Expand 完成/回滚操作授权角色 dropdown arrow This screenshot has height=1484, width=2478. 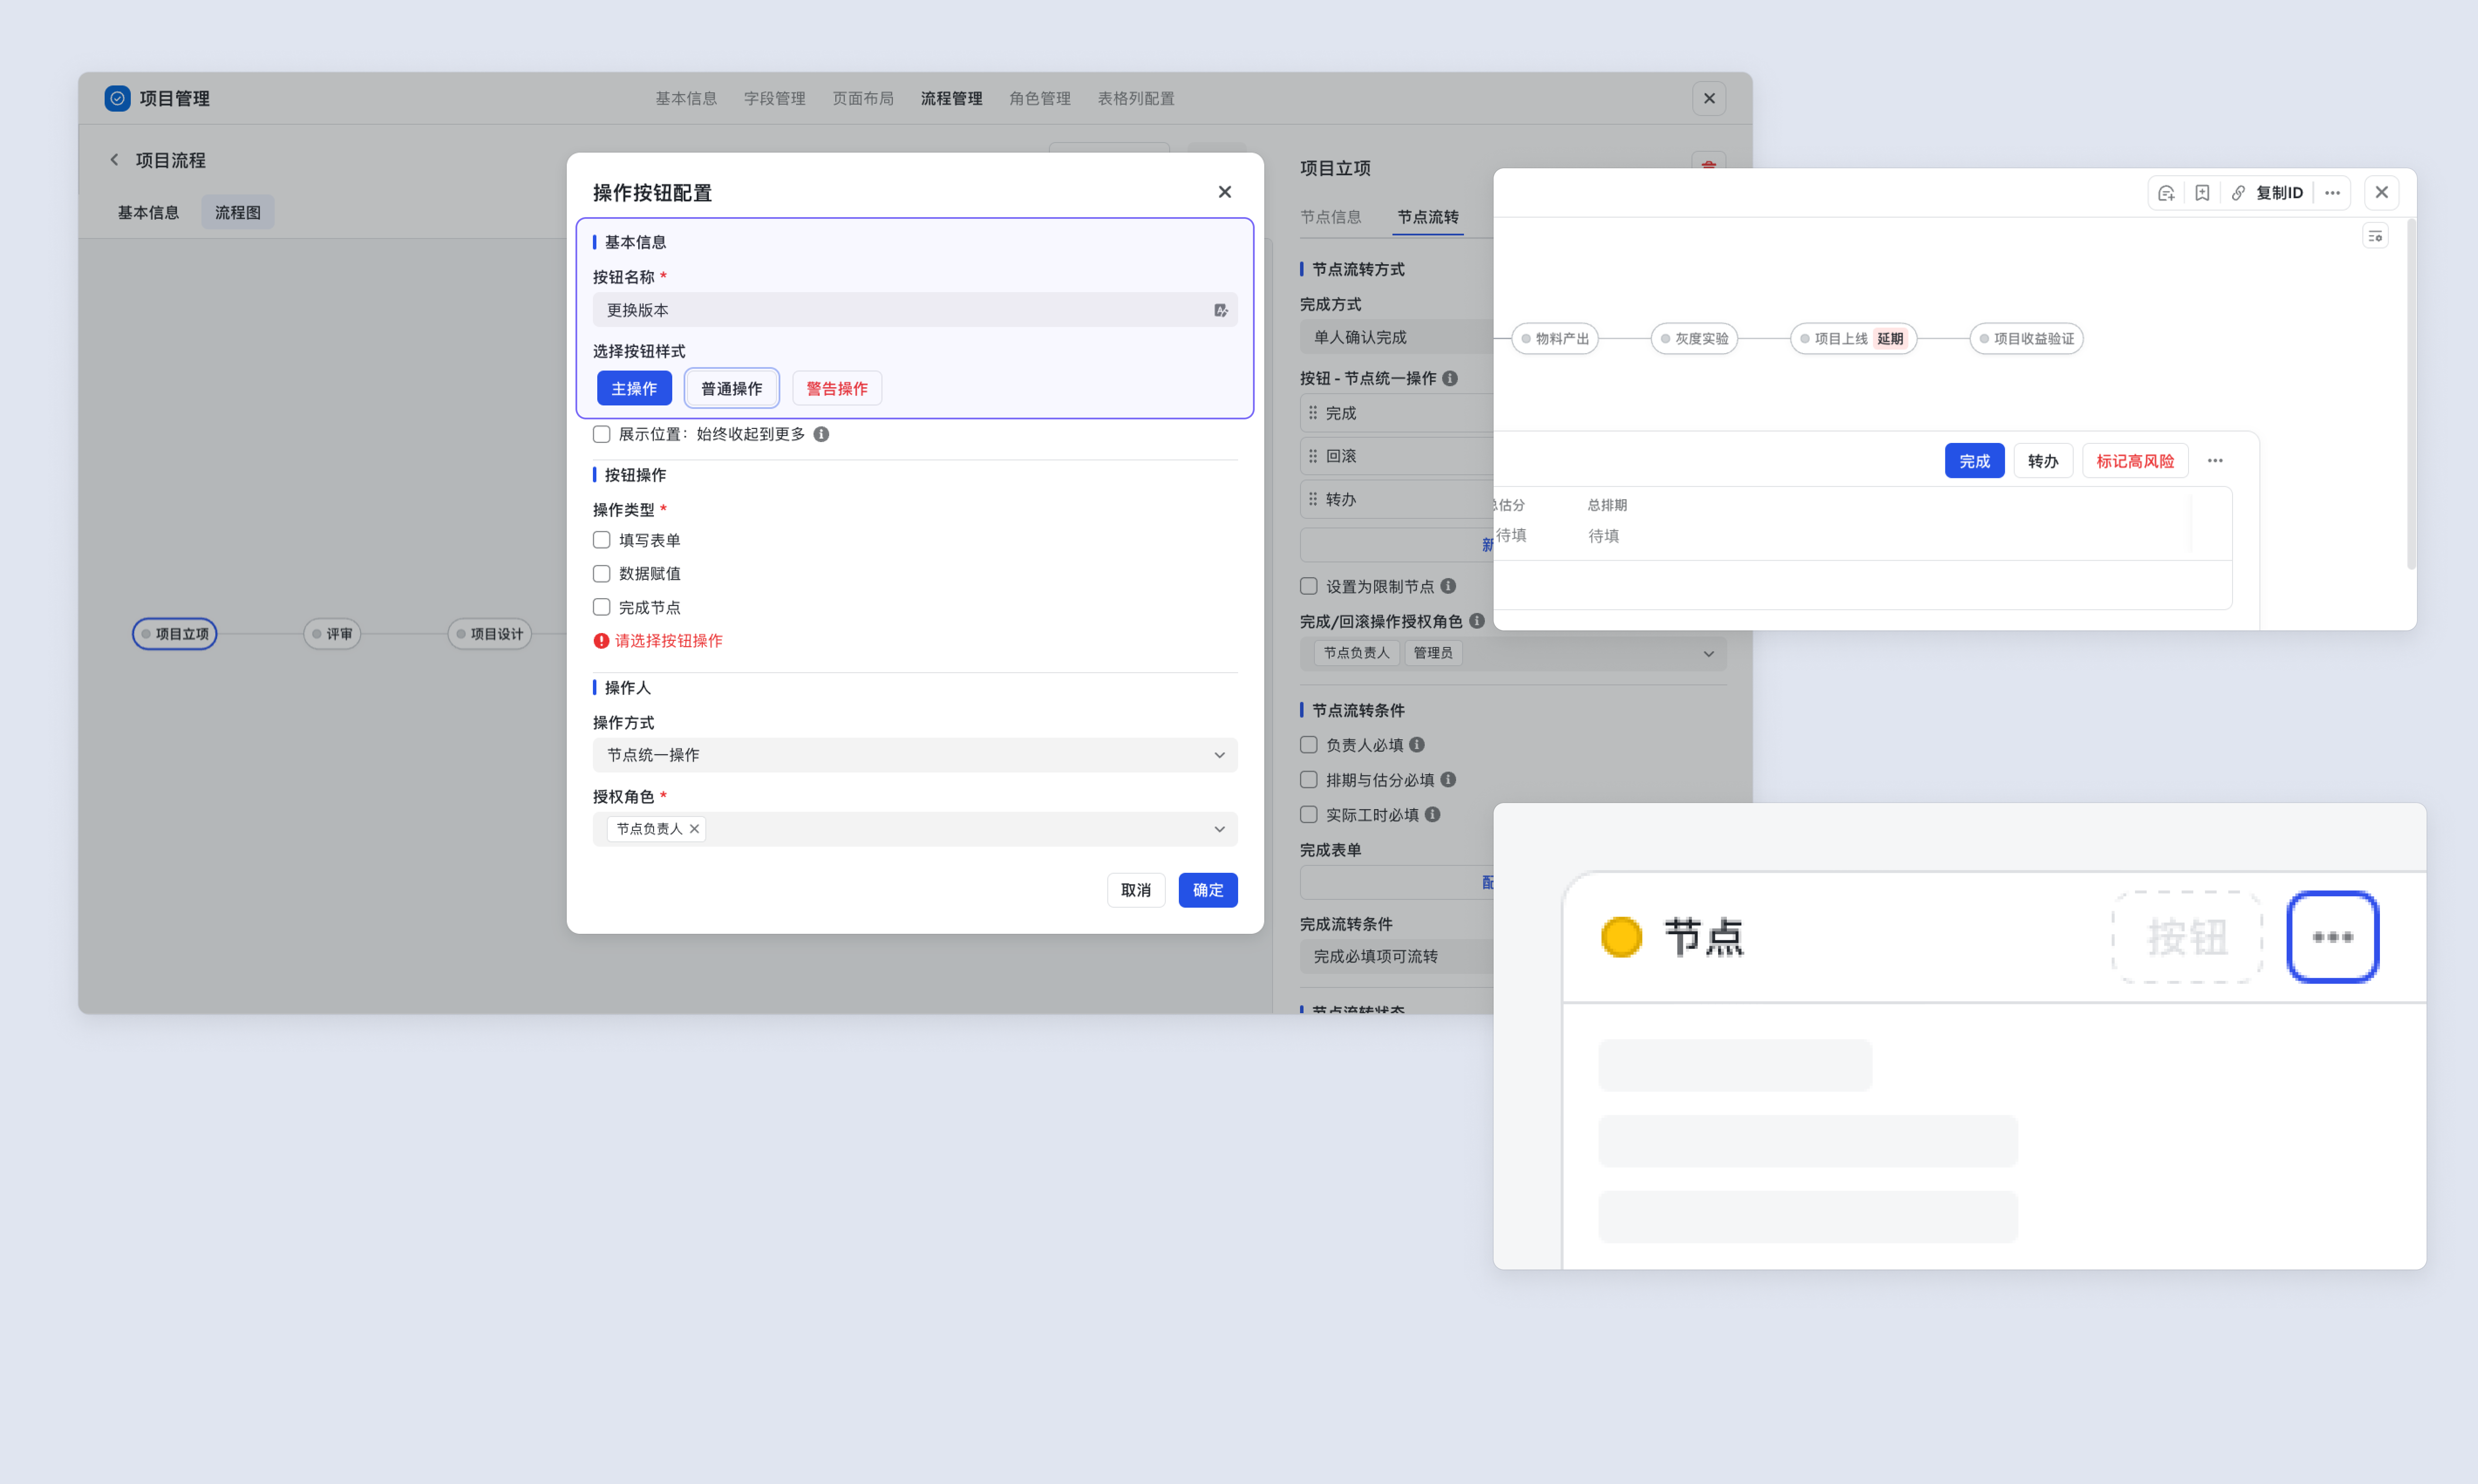pos(1708,654)
